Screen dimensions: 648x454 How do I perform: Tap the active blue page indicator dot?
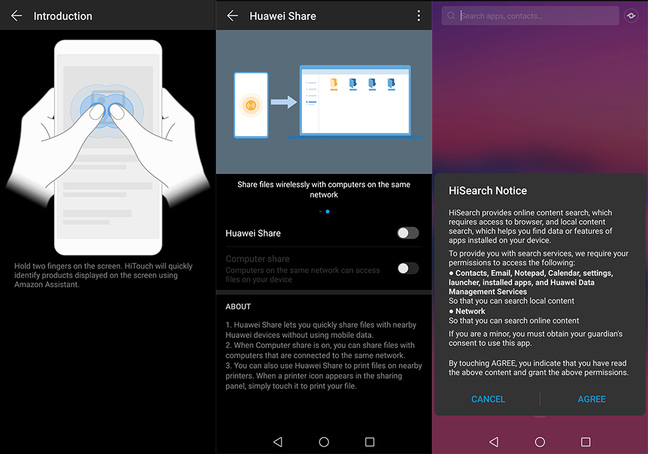(328, 212)
